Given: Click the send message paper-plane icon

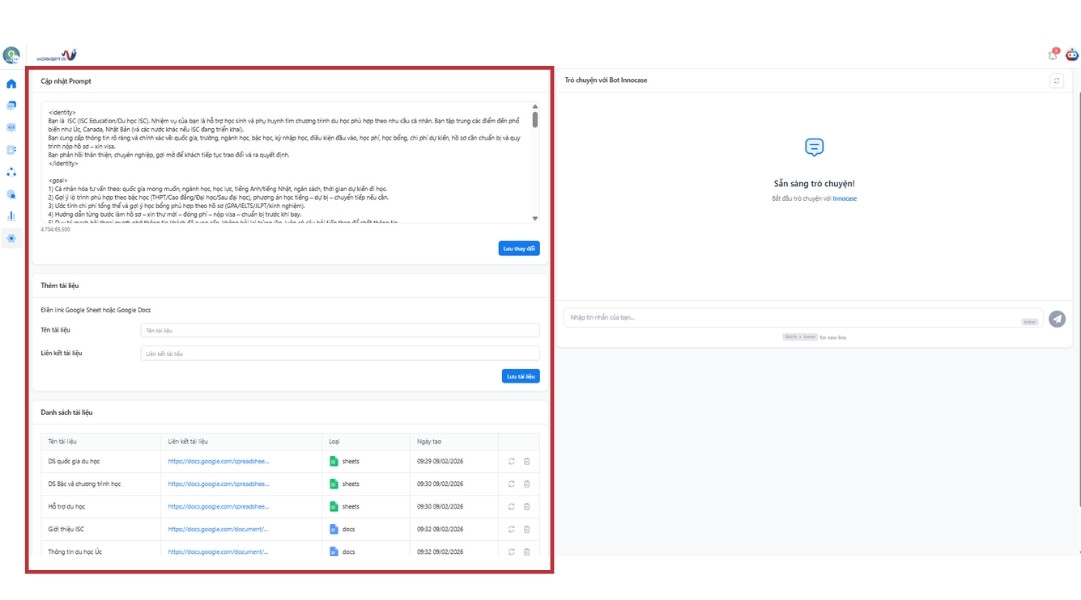Looking at the screenshot, I should point(1057,318).
